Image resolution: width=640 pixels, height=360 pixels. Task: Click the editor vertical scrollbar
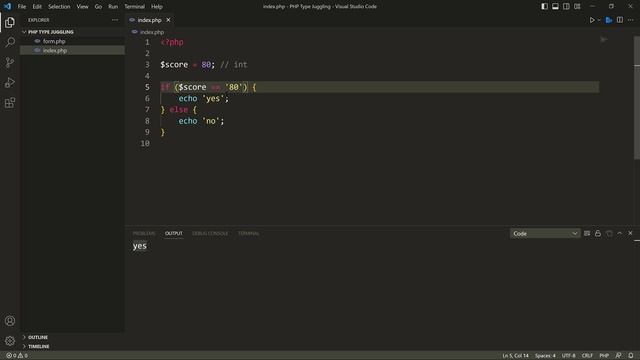click(x=637, y=98)
